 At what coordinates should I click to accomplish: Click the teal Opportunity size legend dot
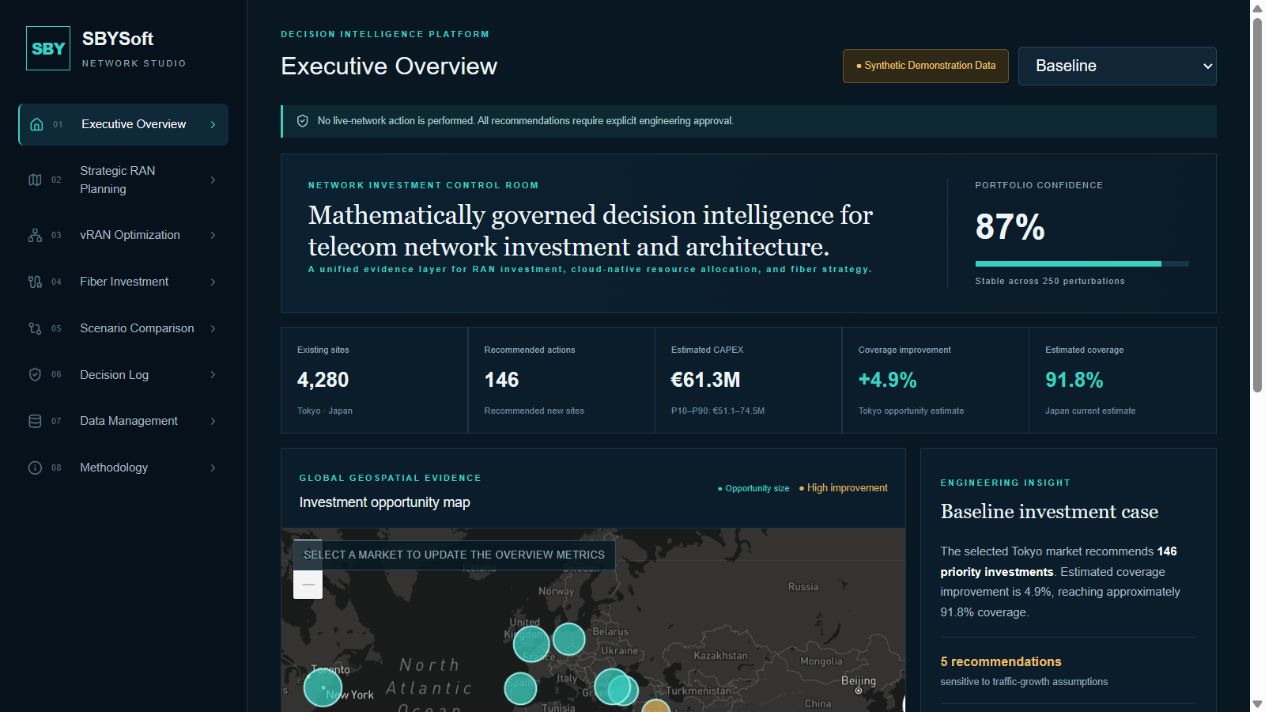tap(720, 489)
